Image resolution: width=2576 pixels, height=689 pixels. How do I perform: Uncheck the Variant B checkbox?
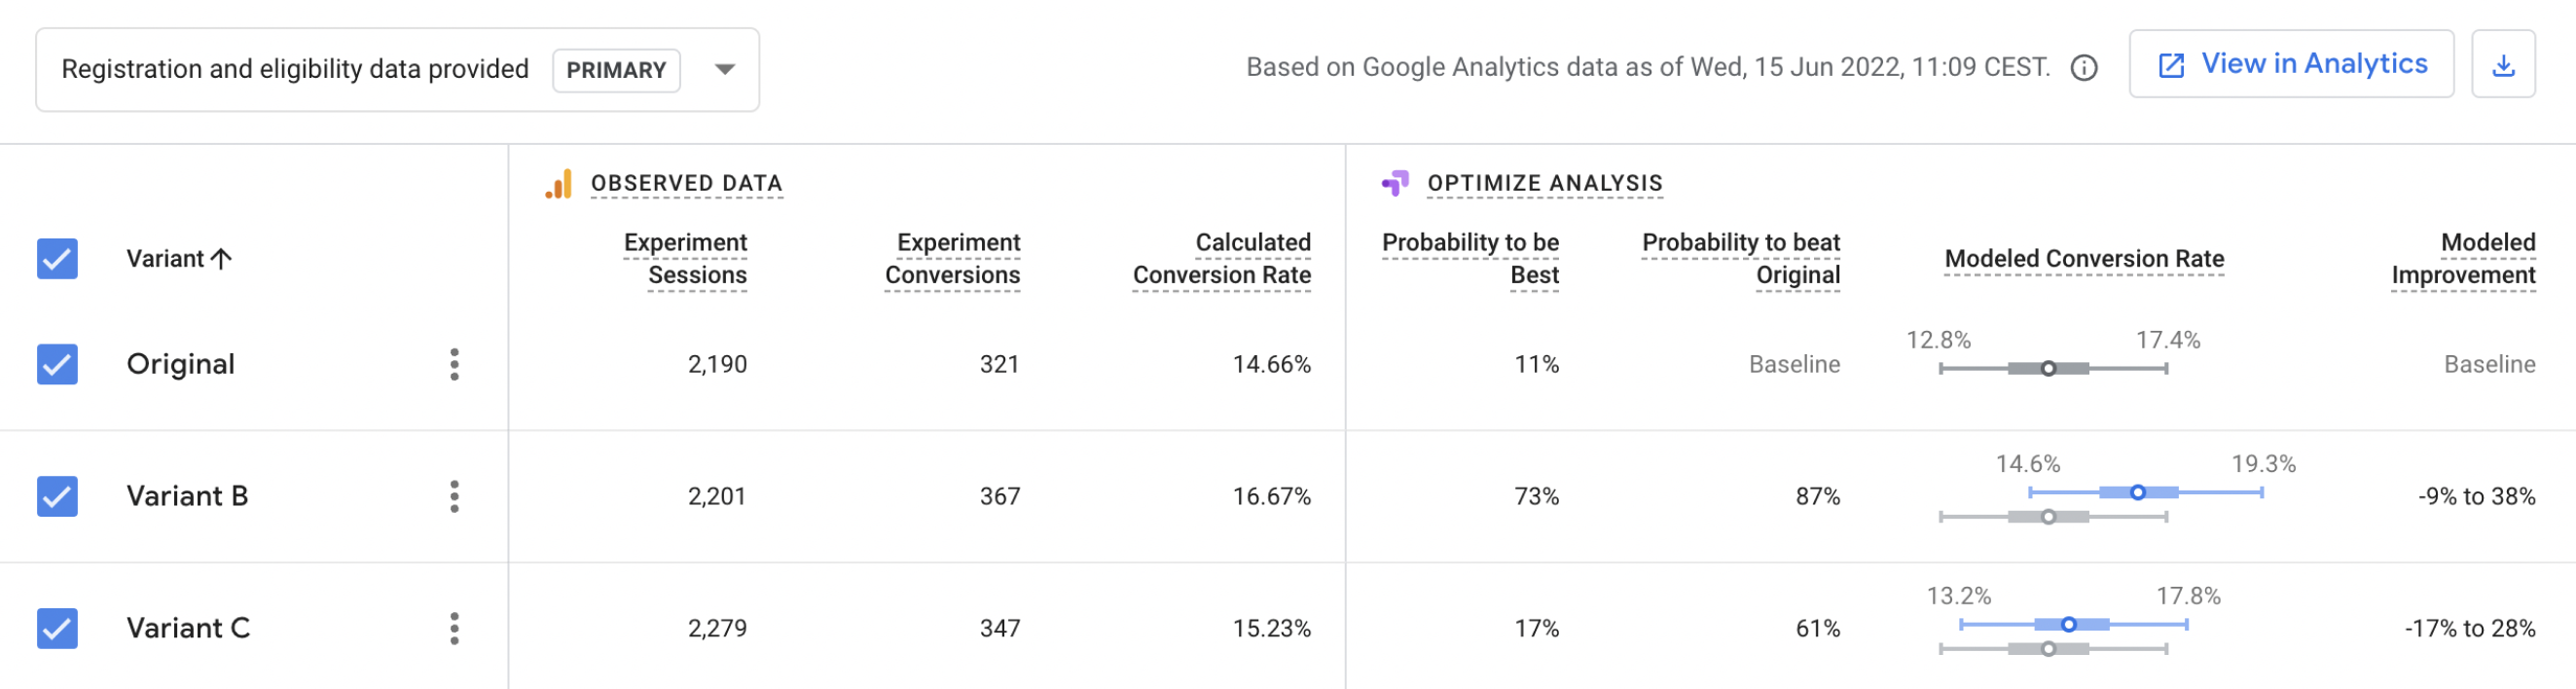click(x=57, y=496)
